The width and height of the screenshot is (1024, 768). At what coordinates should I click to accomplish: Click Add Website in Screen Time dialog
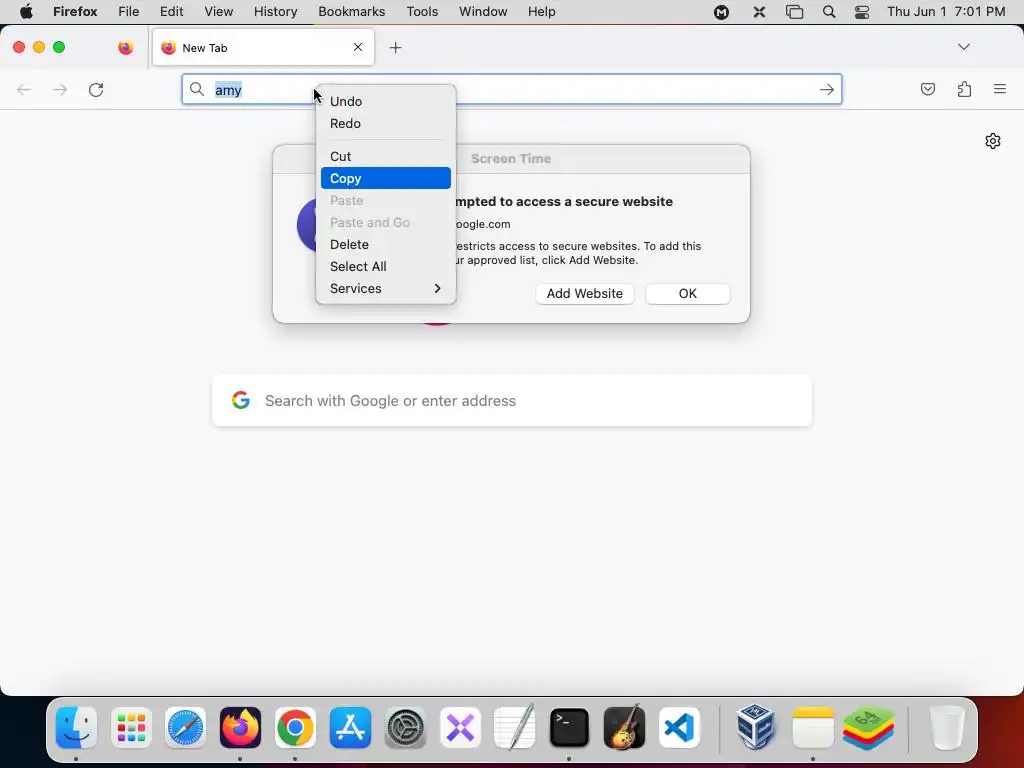584,294
